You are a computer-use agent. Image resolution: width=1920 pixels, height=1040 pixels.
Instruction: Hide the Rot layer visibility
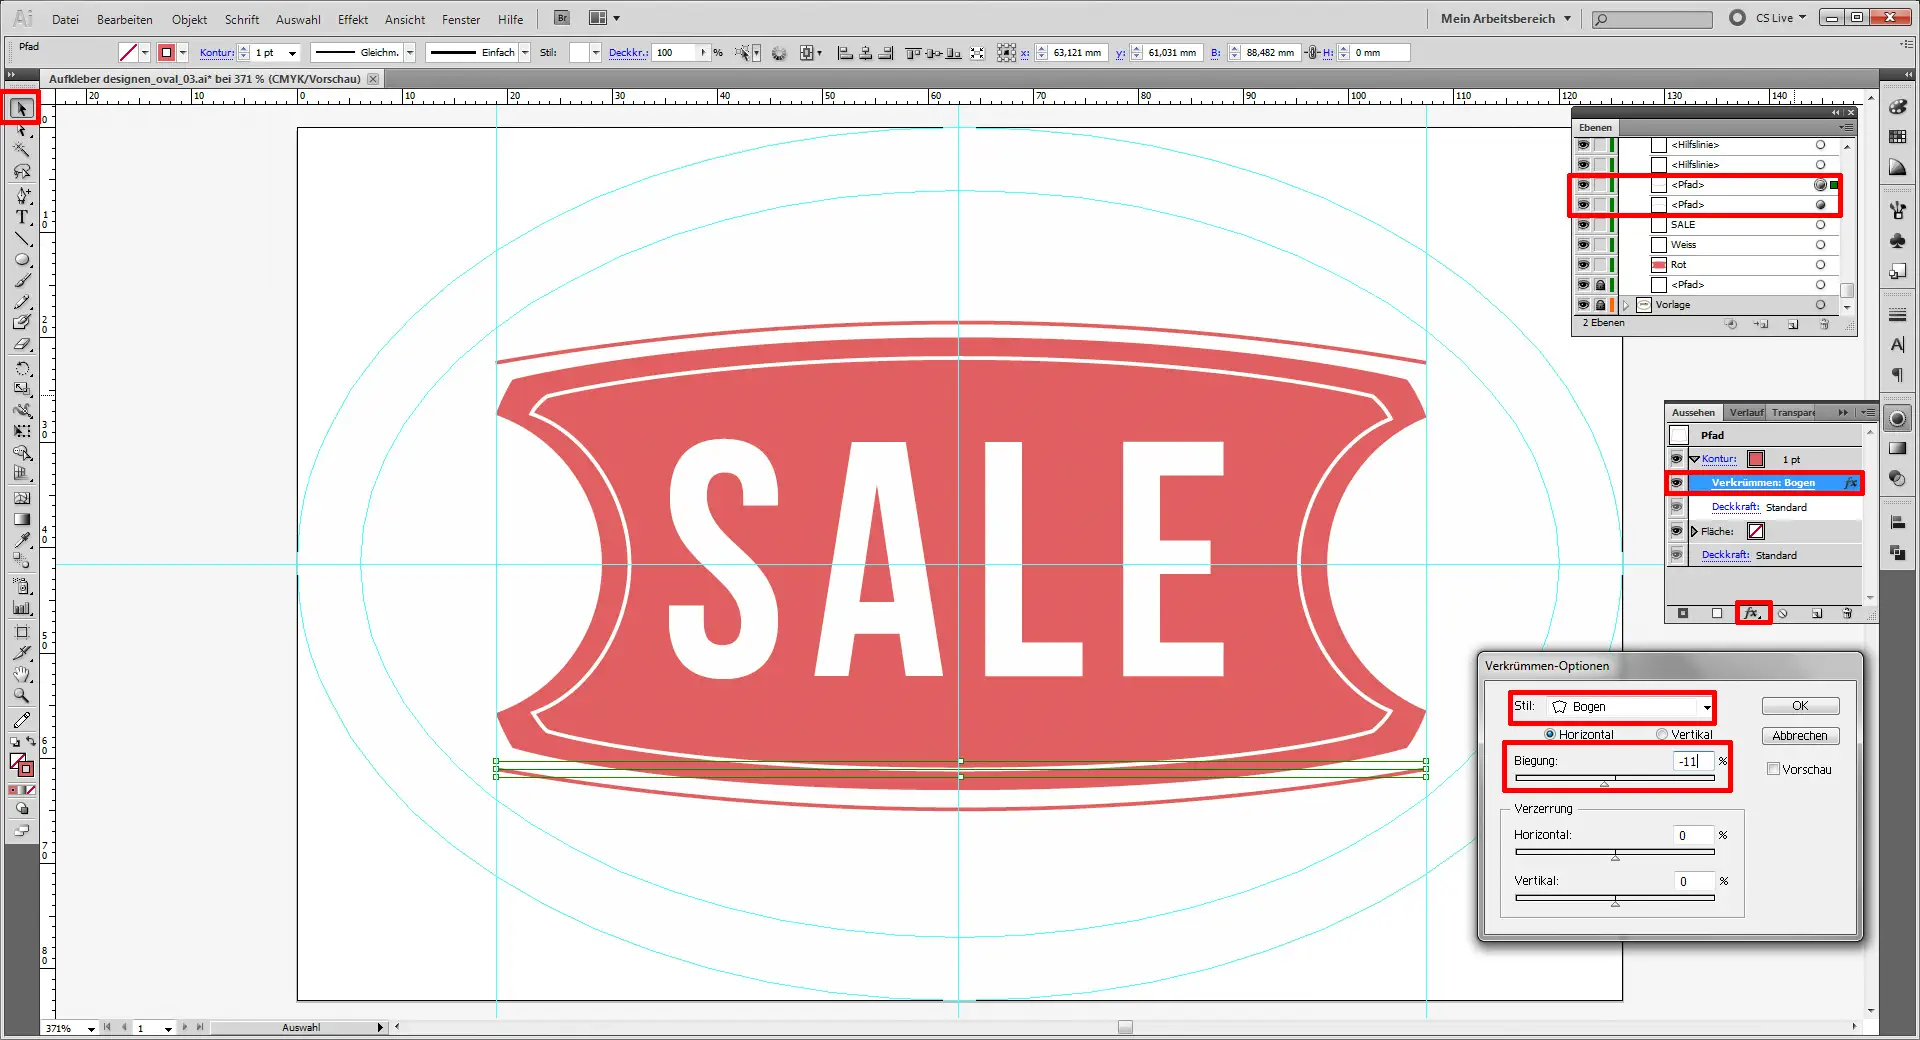(1583, 265)
